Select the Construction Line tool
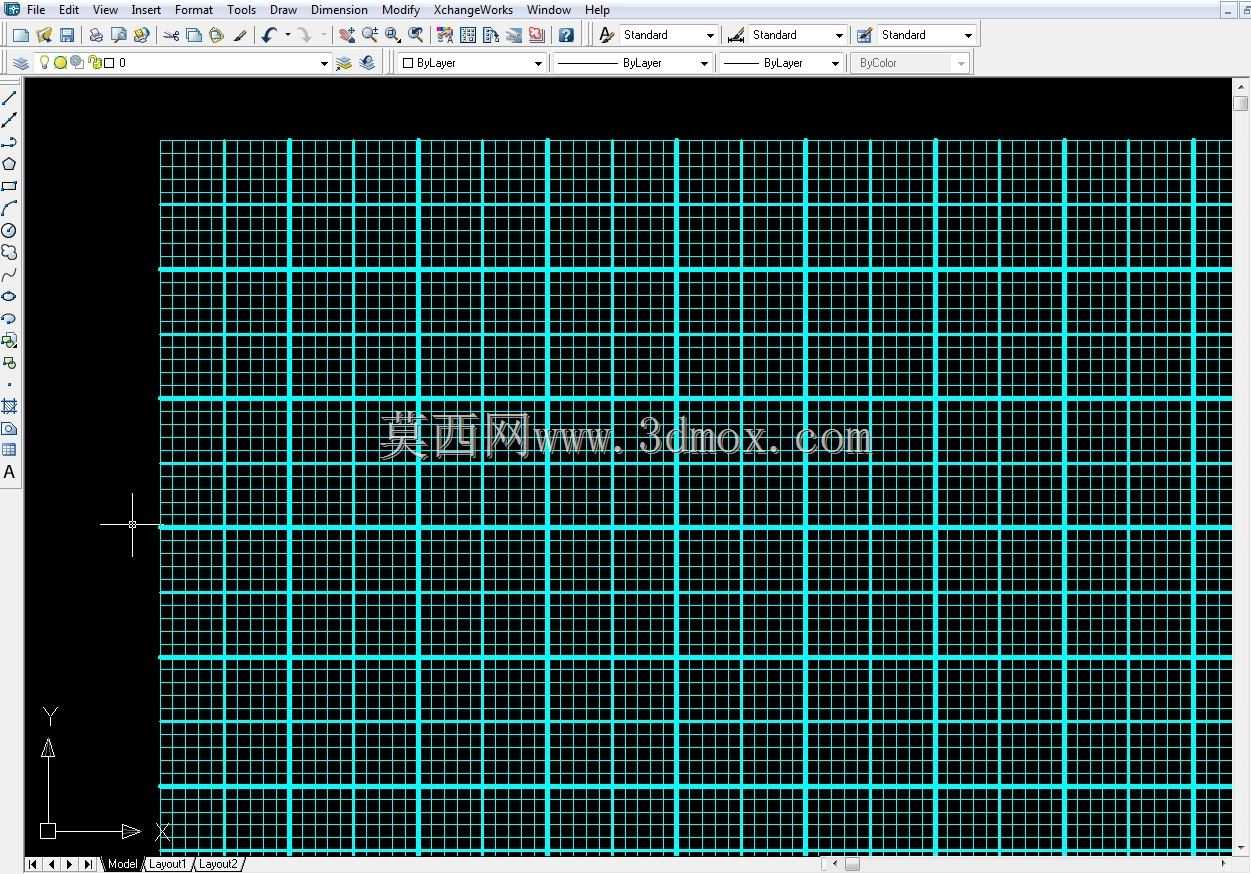 (9, 120)
